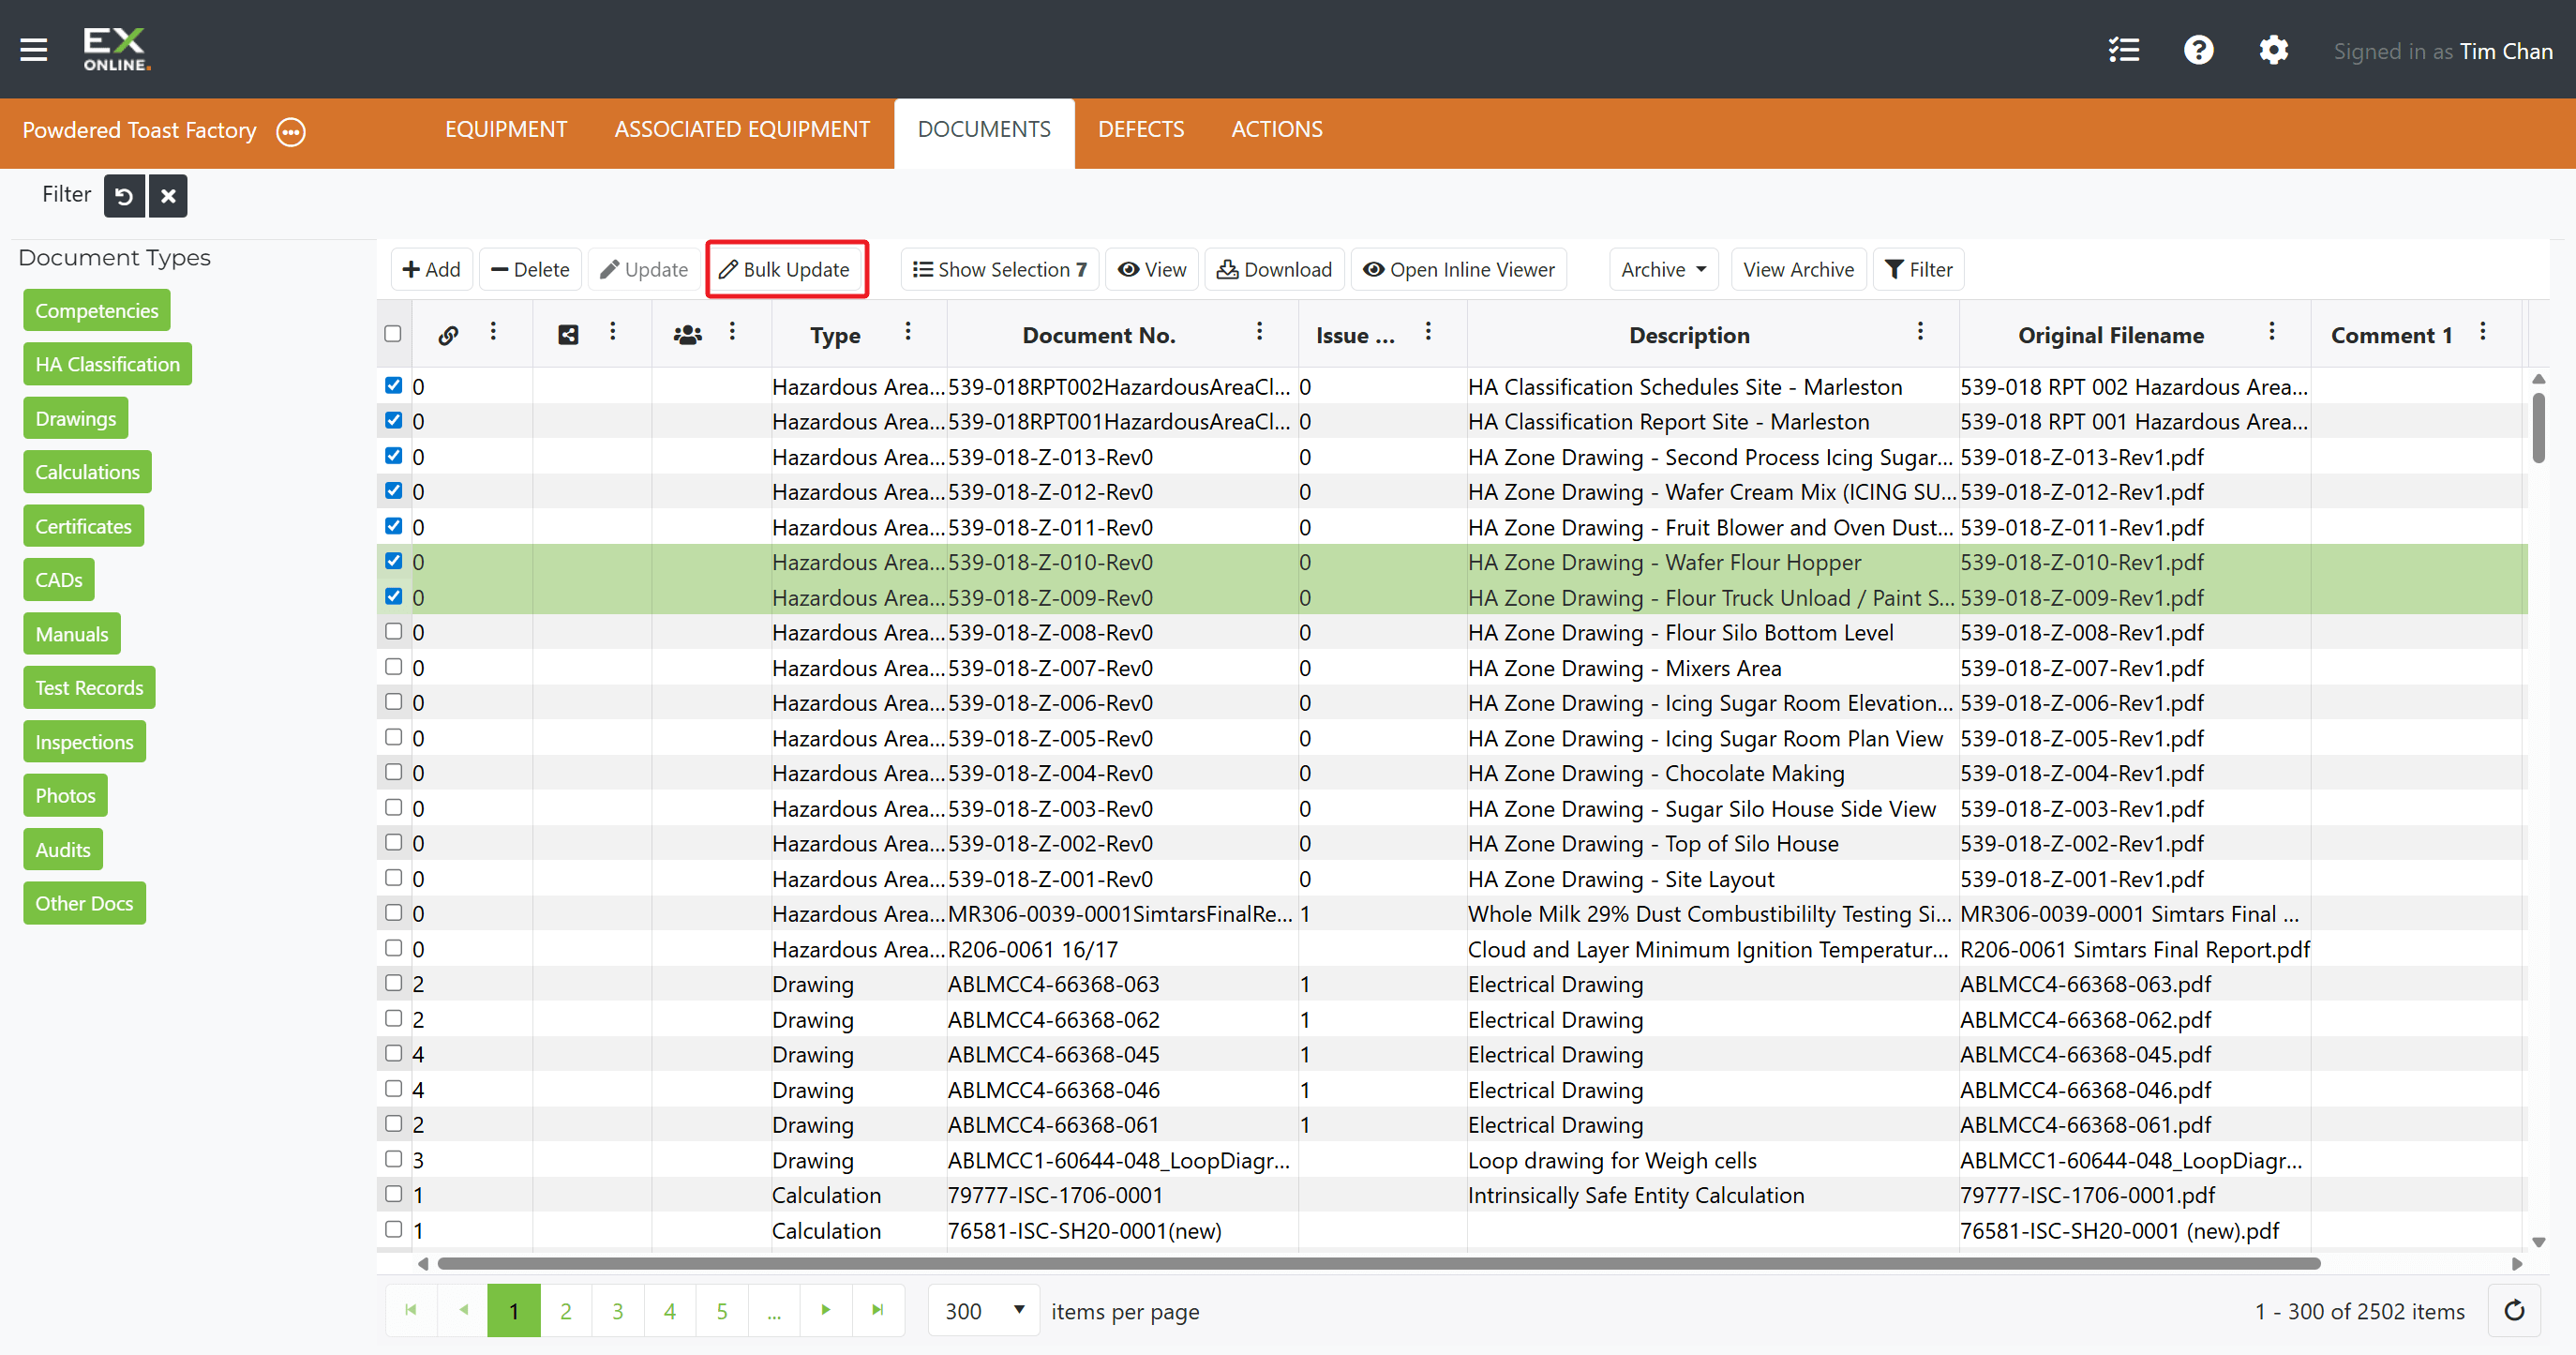Click the Powdered Toast Factory ellipsis icon
This screenshot has height=1355, width=2576.
(x=291, y=131)
